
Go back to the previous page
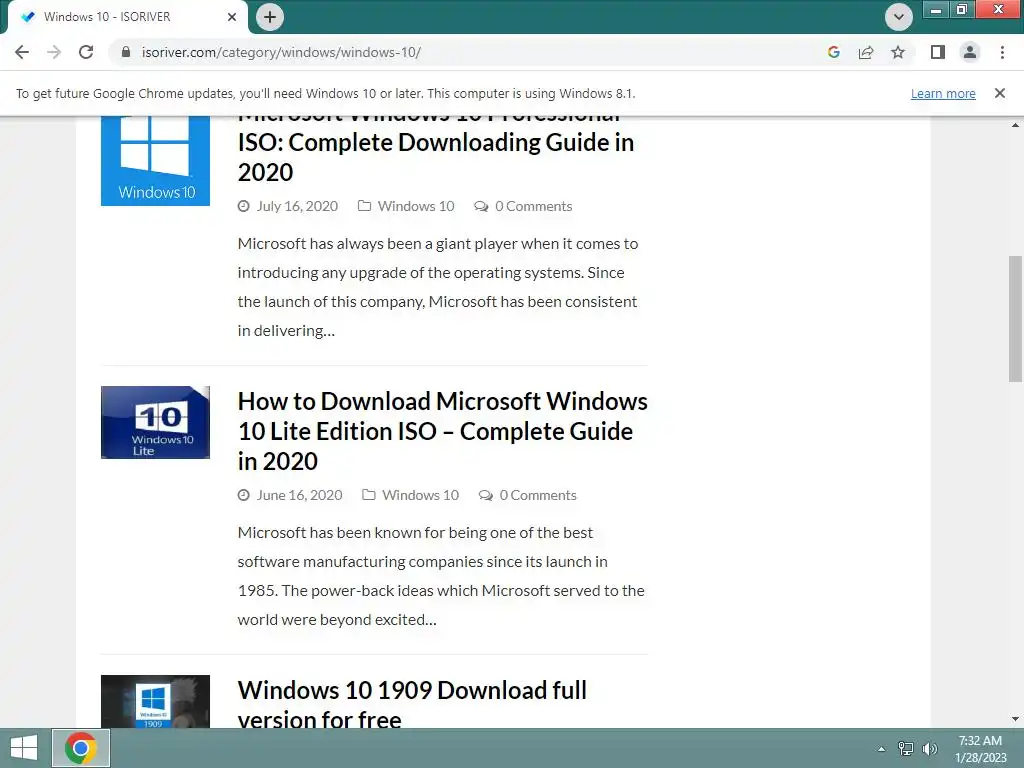coord(22,52)
